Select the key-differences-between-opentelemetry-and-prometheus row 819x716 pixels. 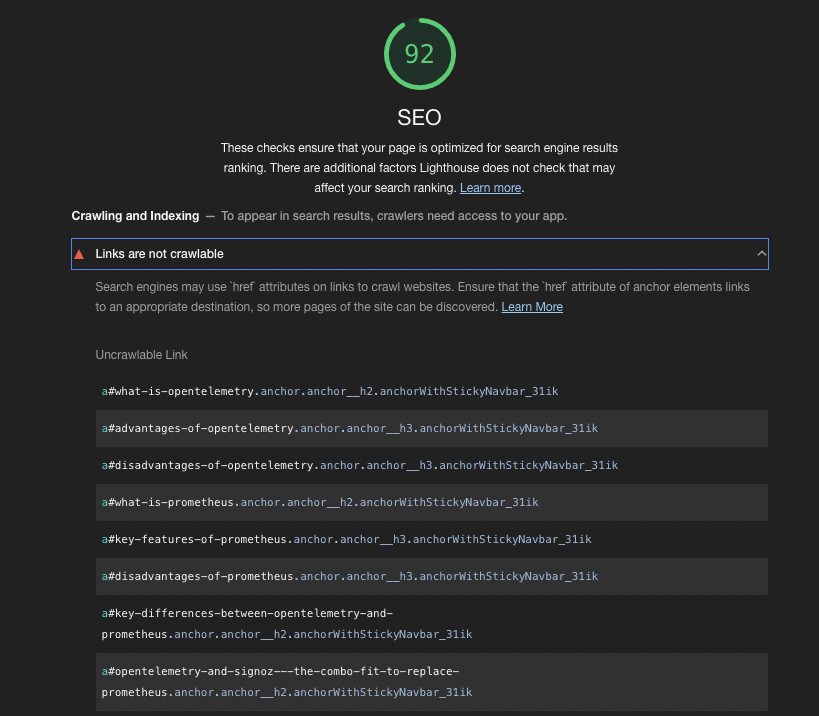point(287,623)
